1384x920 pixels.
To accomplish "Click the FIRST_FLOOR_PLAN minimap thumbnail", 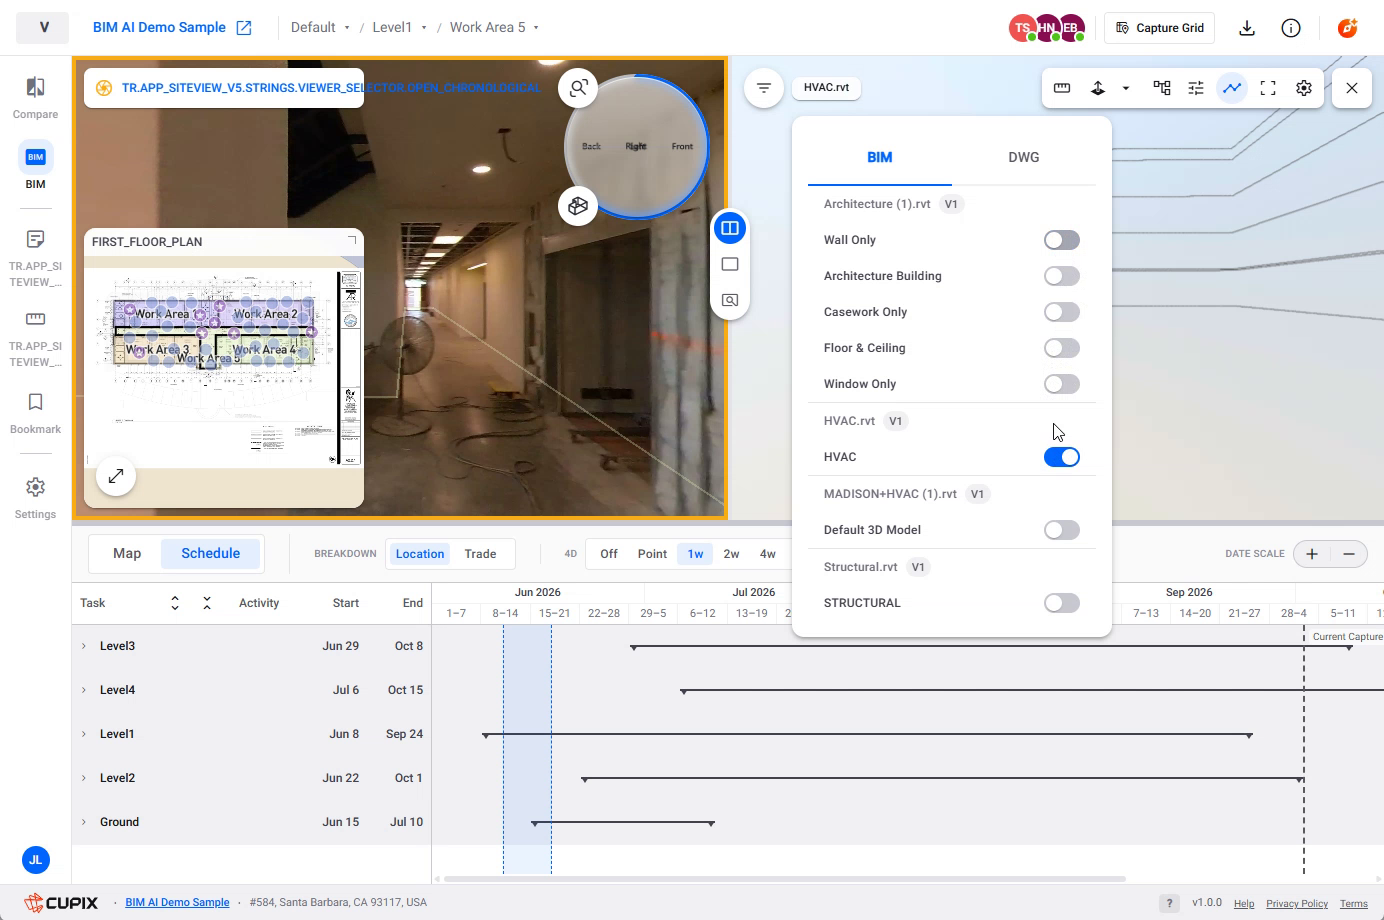I will [224, 367].
